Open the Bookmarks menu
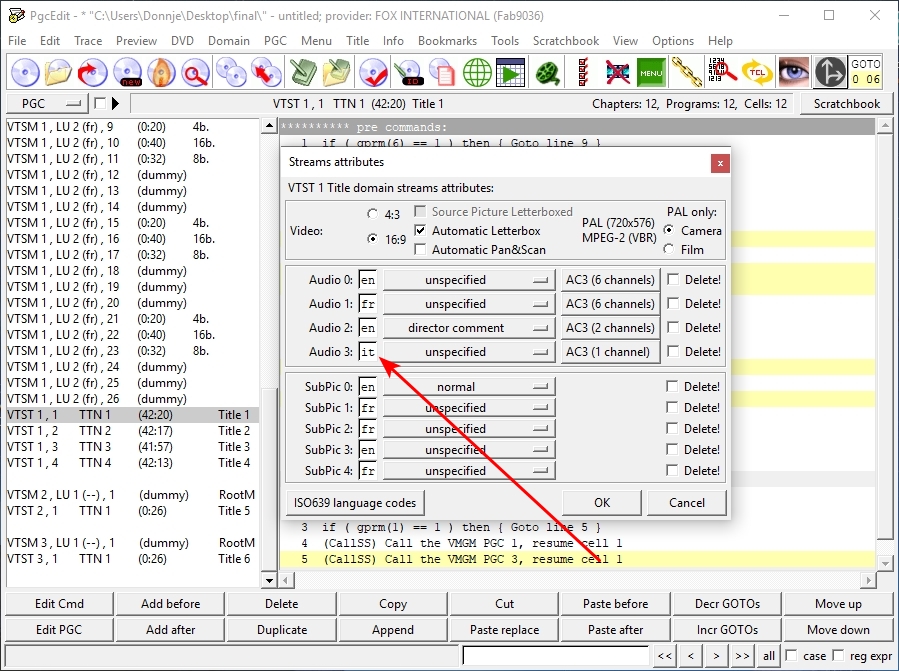The height and width of the screenshot is (671, 899). 447,41
